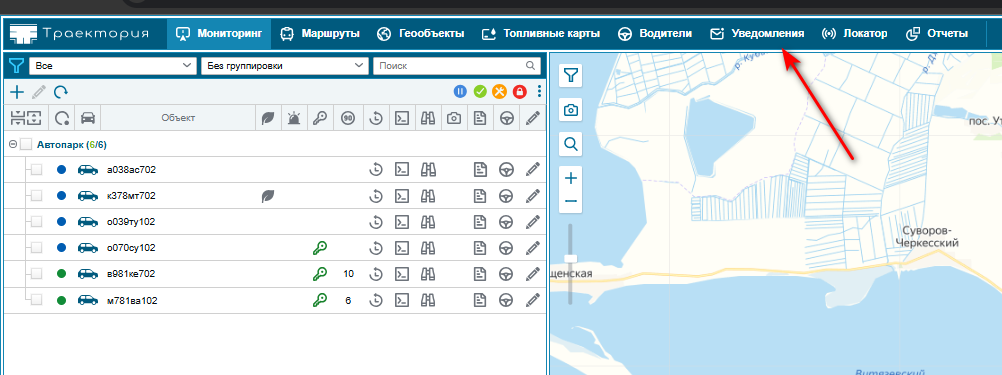Screen dimensions: 1002x375
Task: Switch to the Локатор tab
Action: [x=854, y=34]
